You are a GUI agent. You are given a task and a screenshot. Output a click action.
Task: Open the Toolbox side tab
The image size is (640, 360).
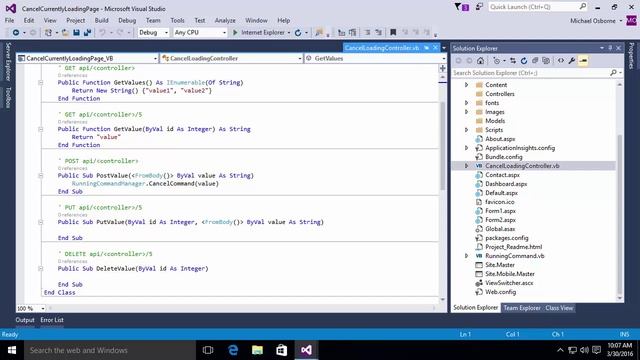pos(8,98)
